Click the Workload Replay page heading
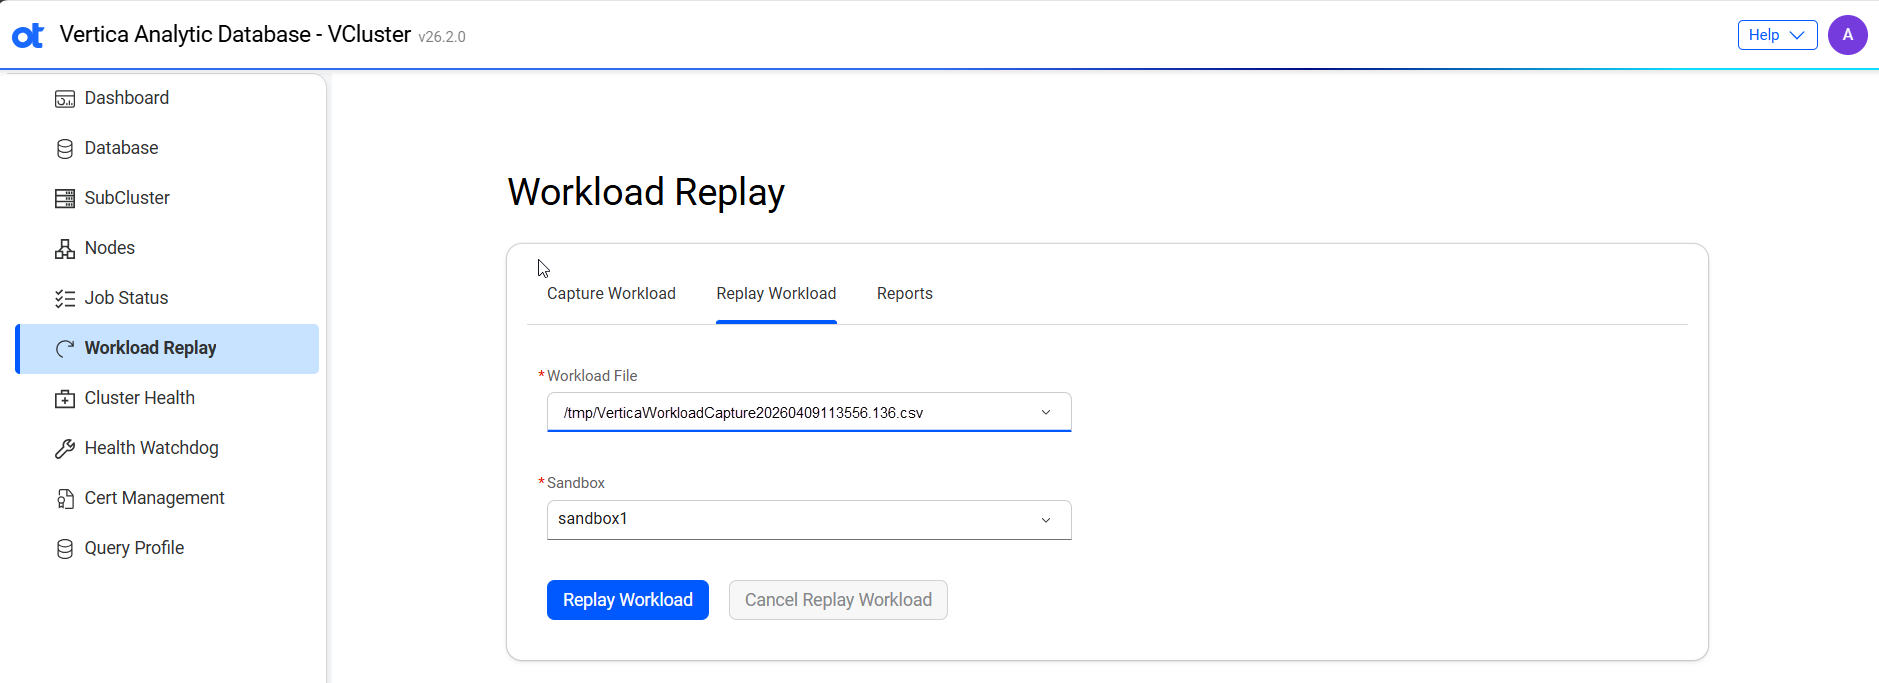Screen dimensions: 1879x683 click(646, 192)
